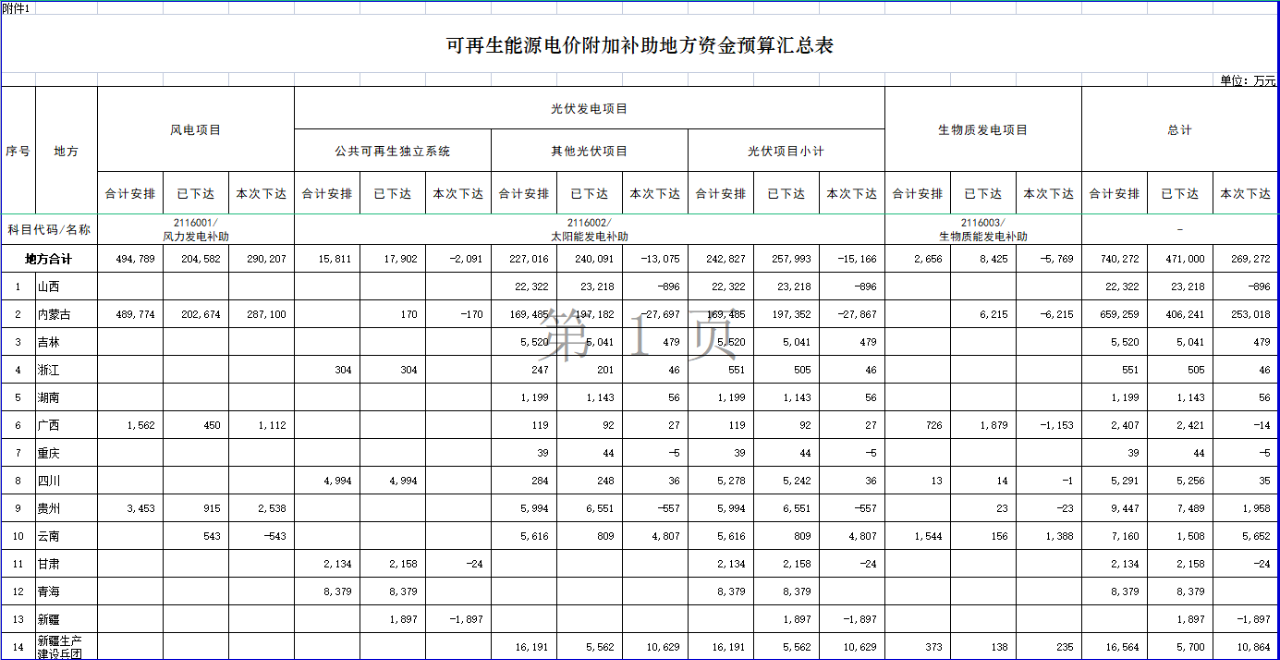
Task: Select the 浙江 row label
Action: (49, 370)
